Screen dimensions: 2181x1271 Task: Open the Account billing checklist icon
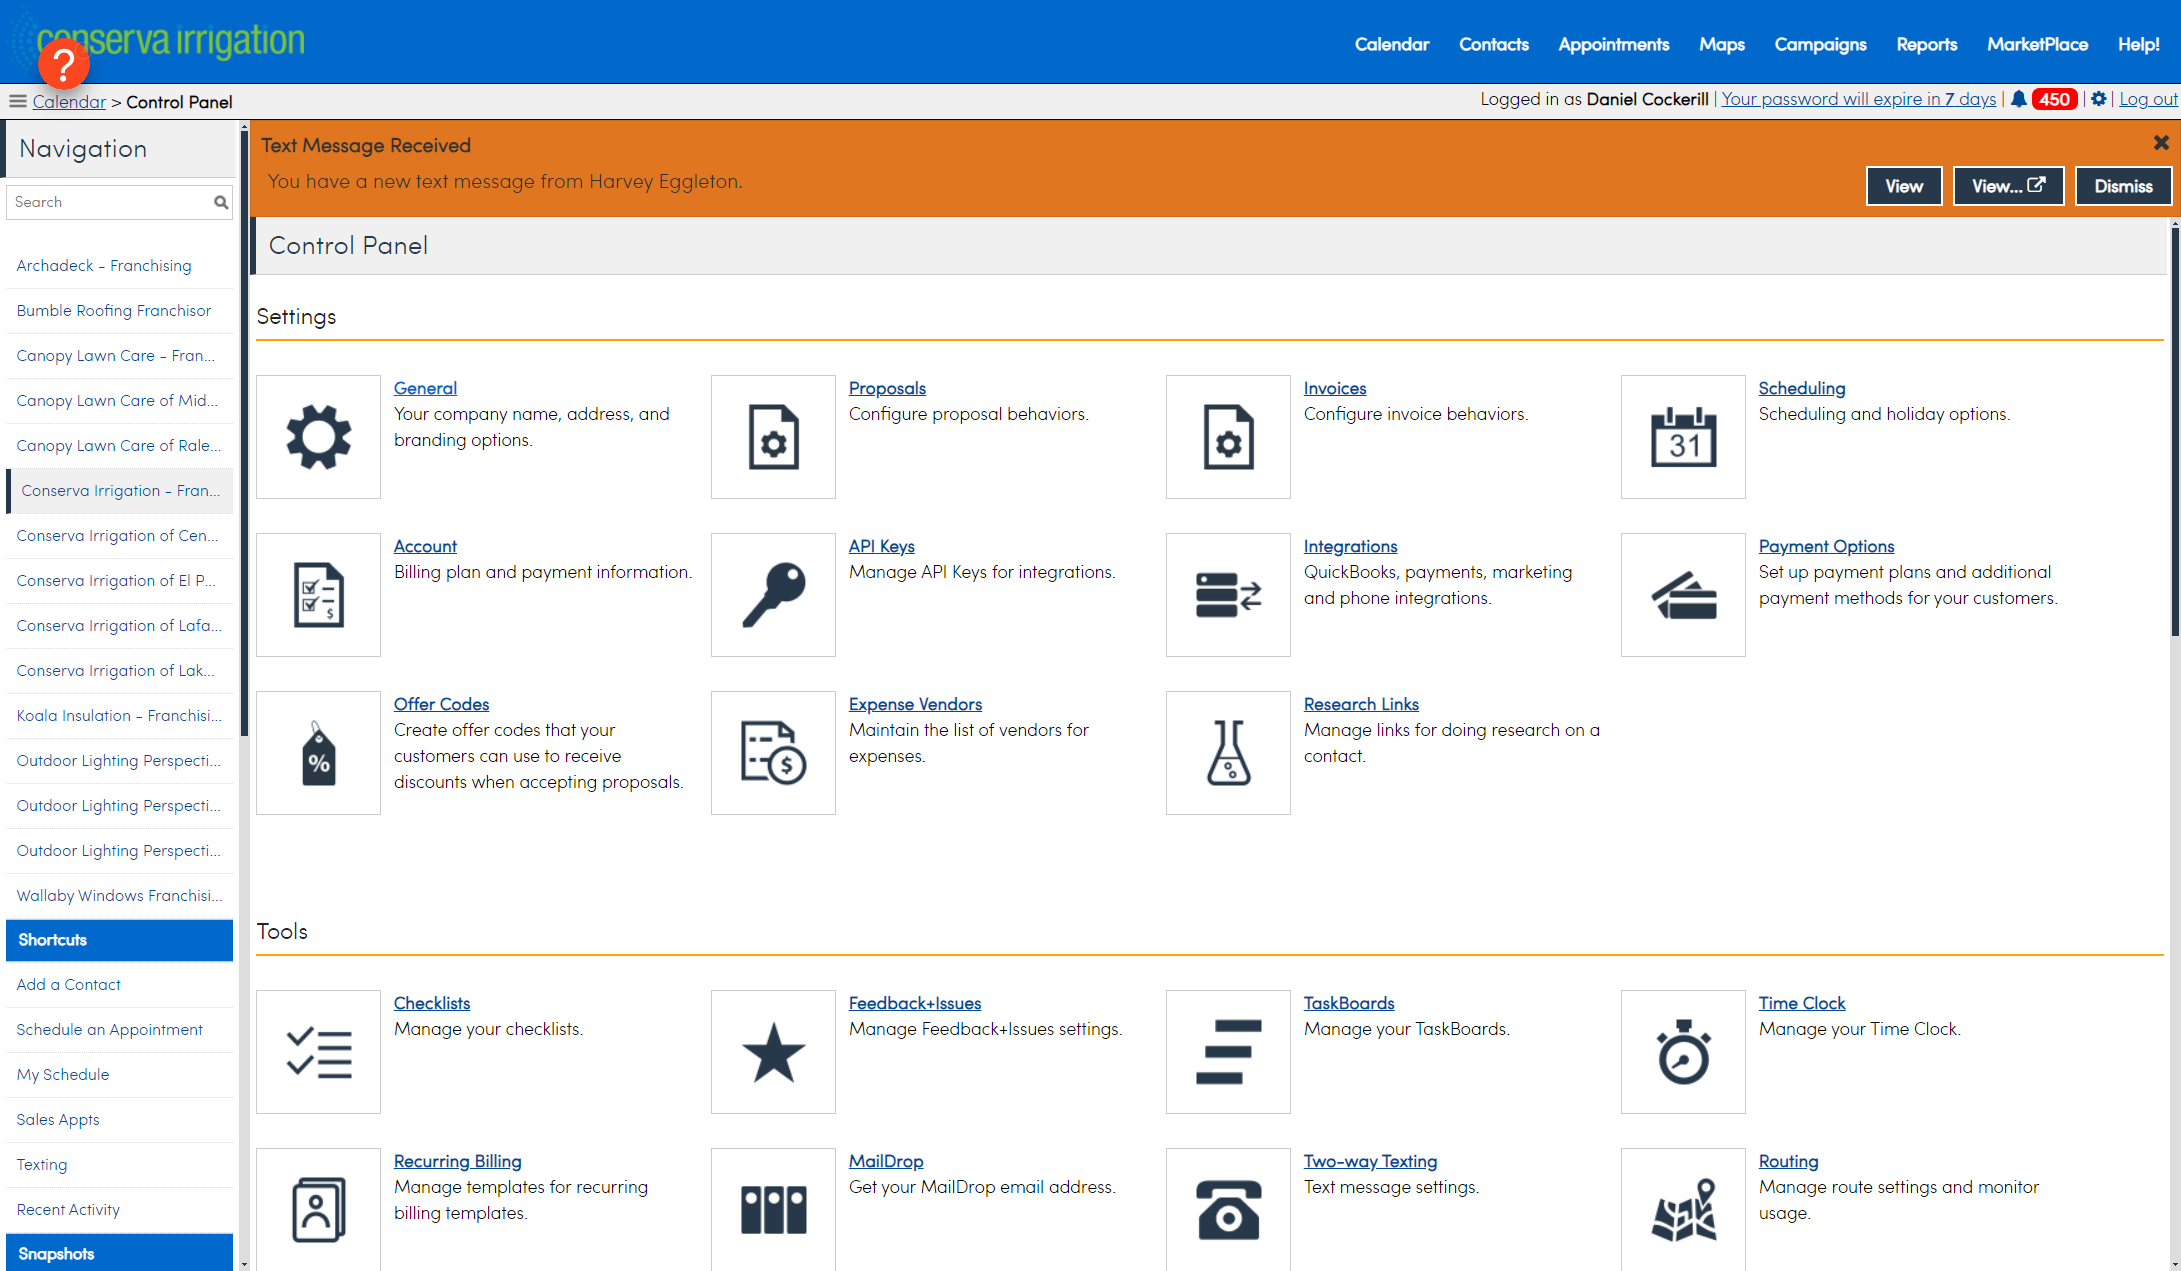(x=318, y=595)
